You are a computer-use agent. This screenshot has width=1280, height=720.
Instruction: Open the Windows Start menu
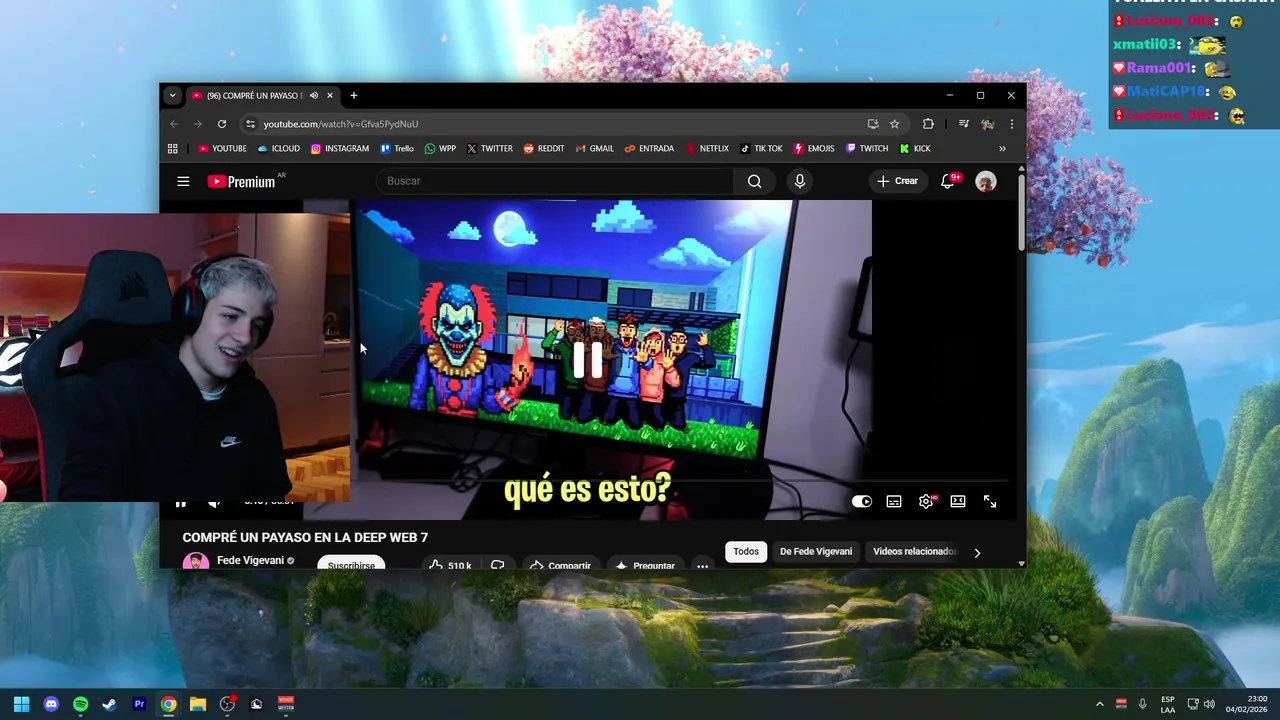(x=22, y=704)
